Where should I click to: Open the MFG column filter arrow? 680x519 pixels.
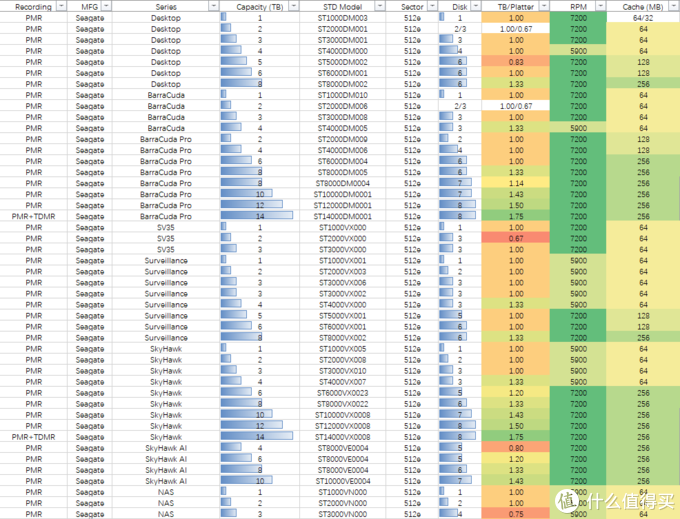click(x=104, y=6)
